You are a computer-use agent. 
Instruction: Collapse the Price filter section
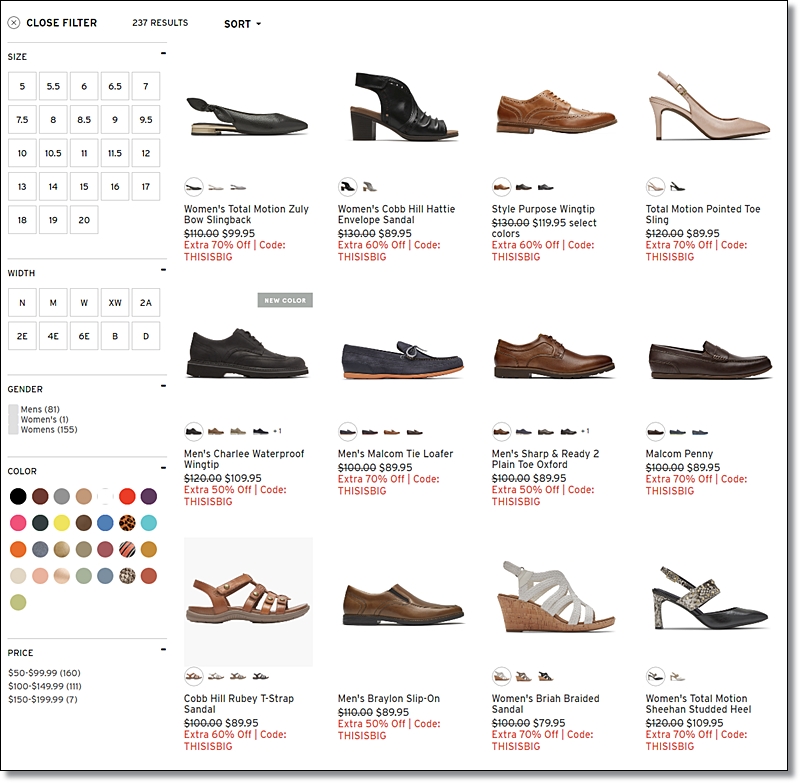[x=163, y=649]
